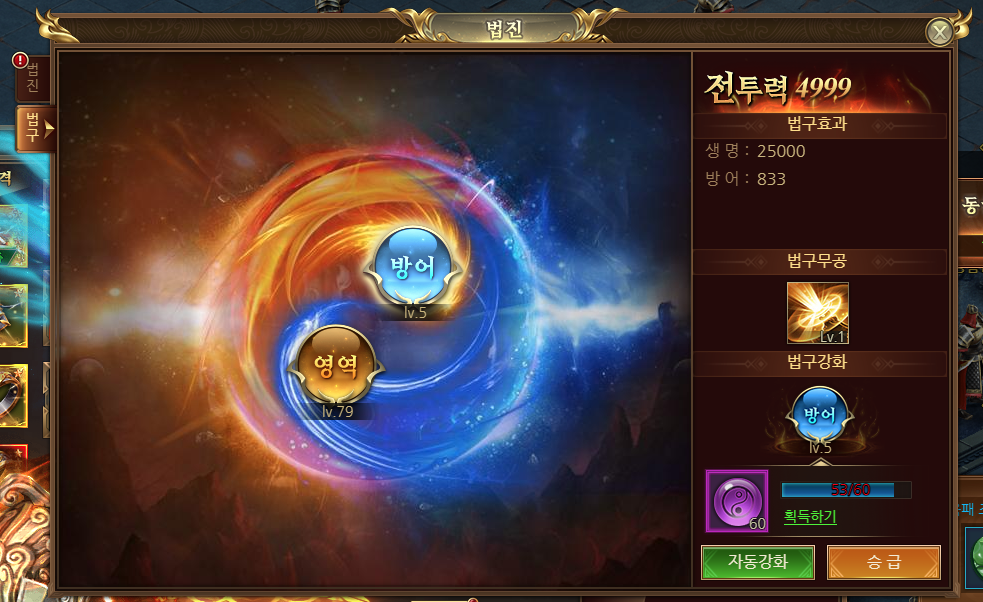Click the 자동강화 green button

tap(757, 562)
